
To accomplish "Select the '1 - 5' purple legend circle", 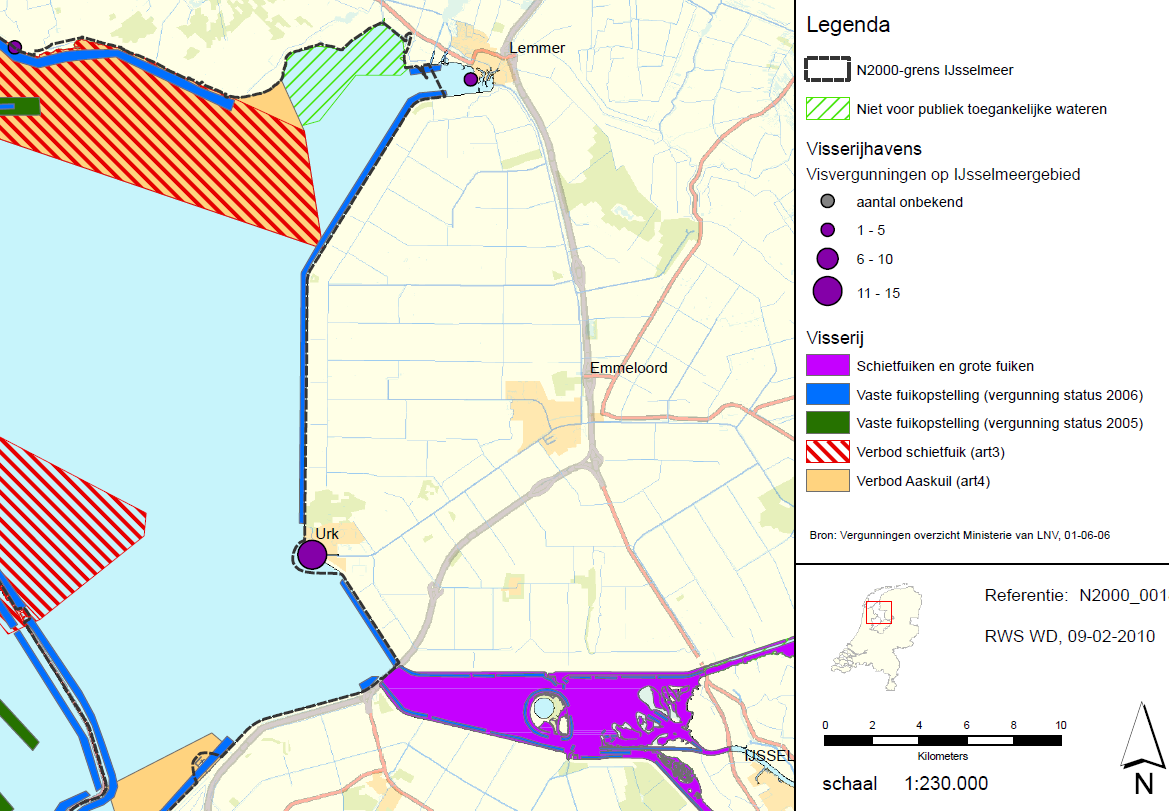I will (828, 230).
